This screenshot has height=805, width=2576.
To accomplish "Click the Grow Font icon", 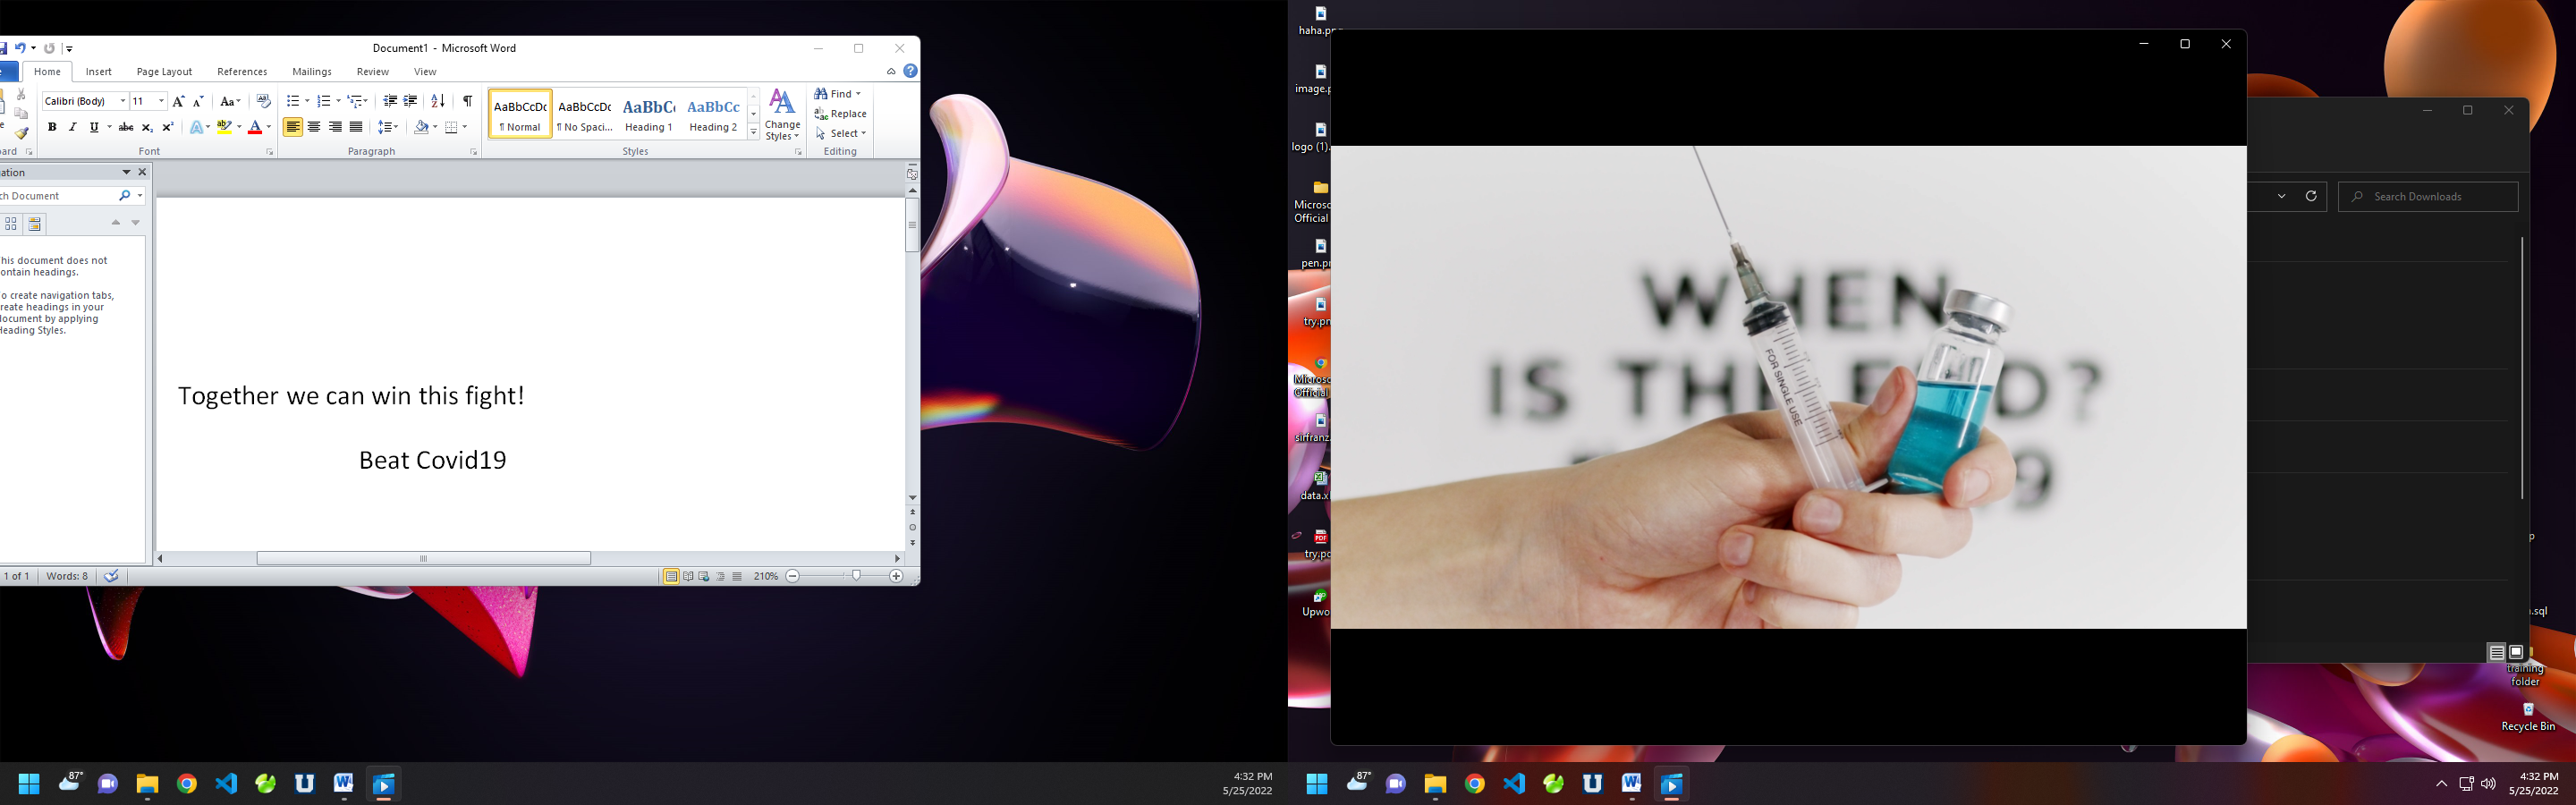I will click(178, 101).
